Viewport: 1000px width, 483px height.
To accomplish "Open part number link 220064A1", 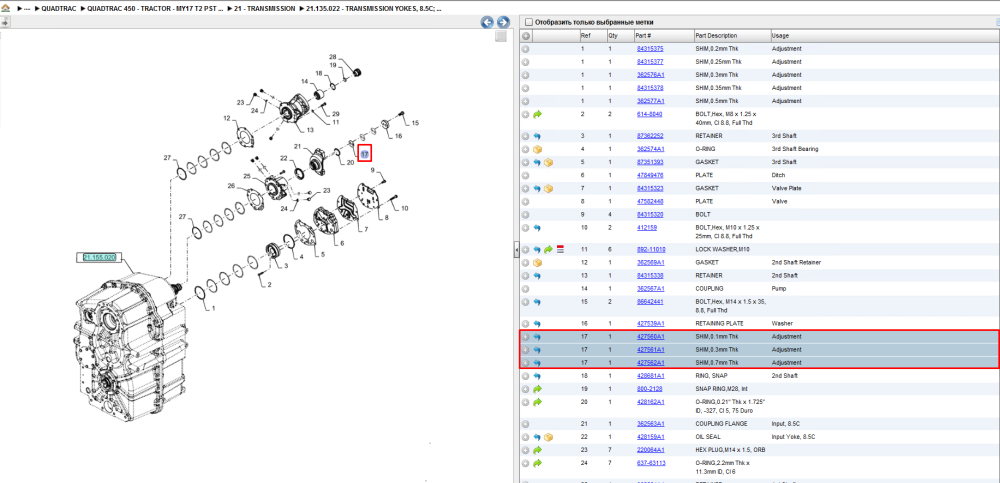I will 651,450.
